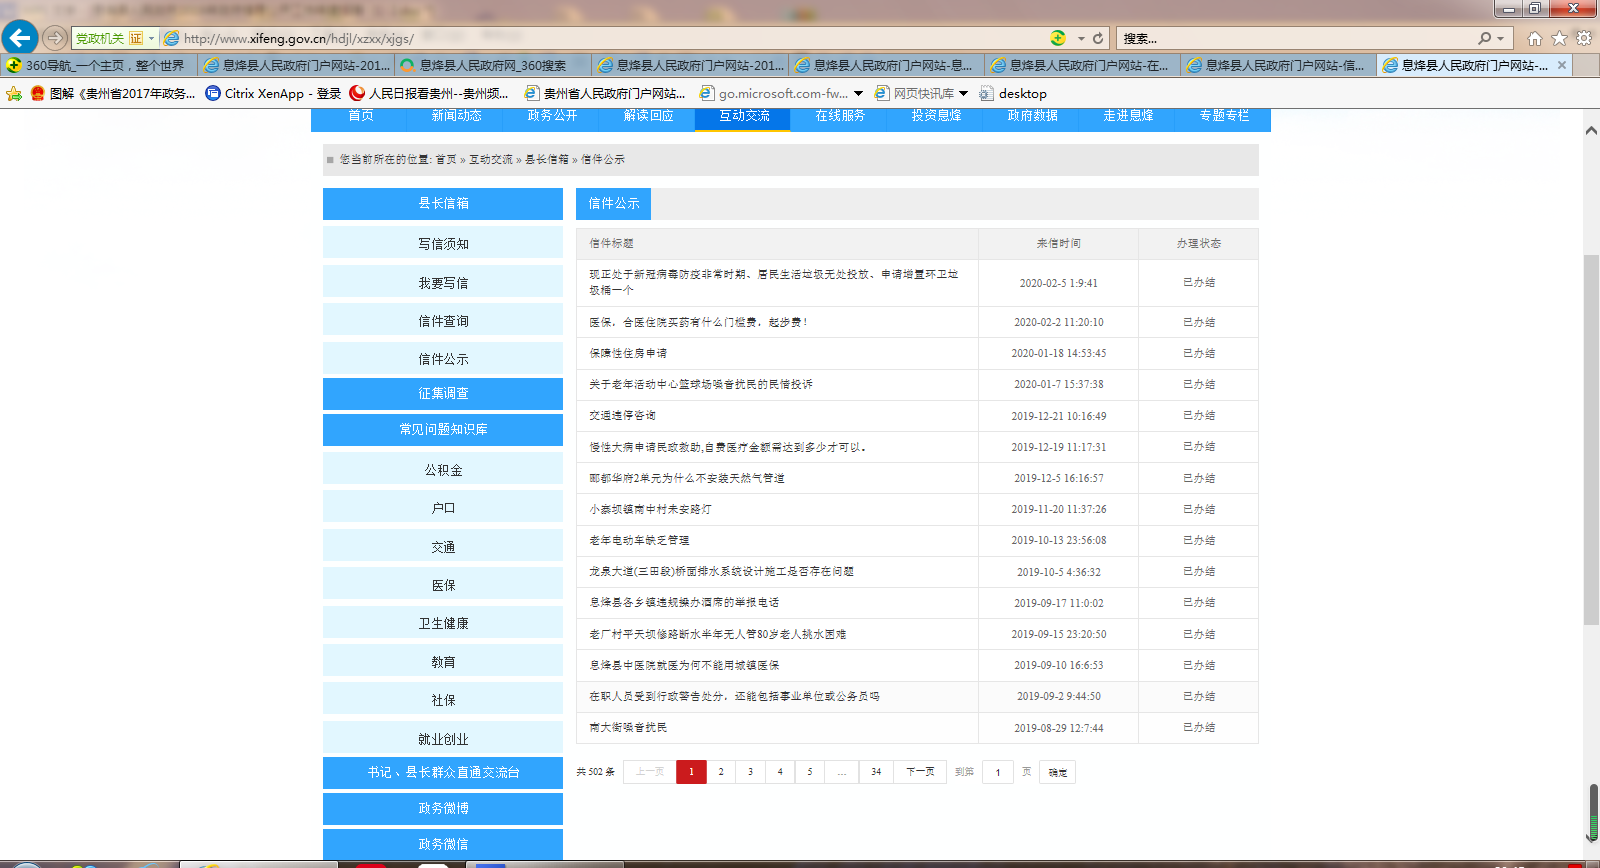Open 我要写信 in the sidebar
This screenshot has height=868, width=1600.
443,283
